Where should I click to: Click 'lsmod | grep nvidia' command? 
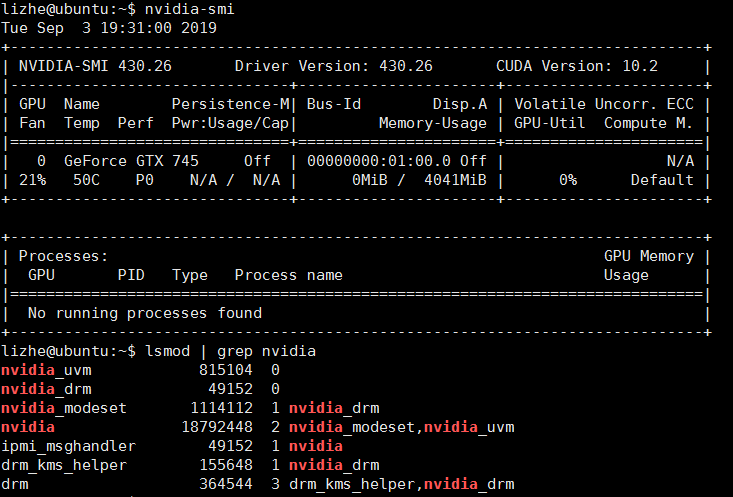coord(230,351)
